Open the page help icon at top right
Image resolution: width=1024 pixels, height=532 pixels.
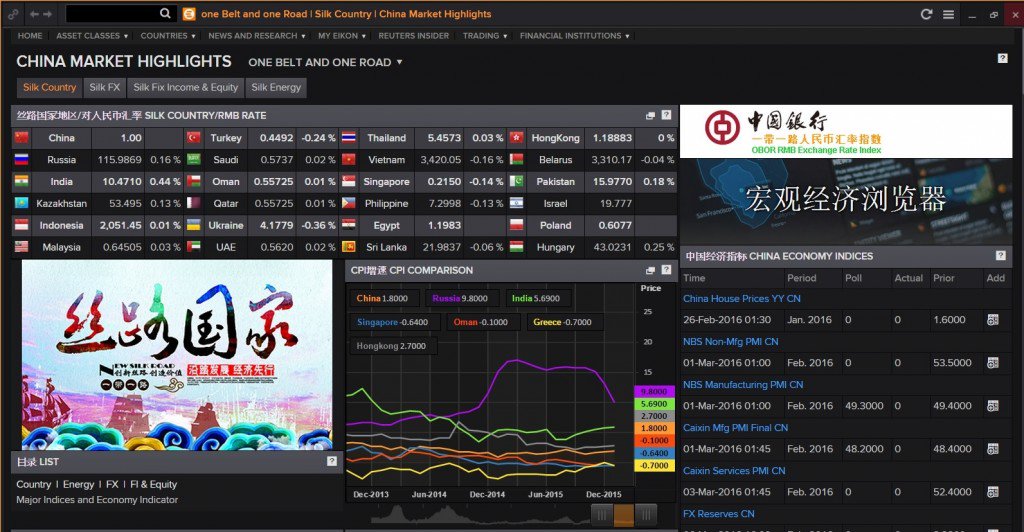[1002, 58]
